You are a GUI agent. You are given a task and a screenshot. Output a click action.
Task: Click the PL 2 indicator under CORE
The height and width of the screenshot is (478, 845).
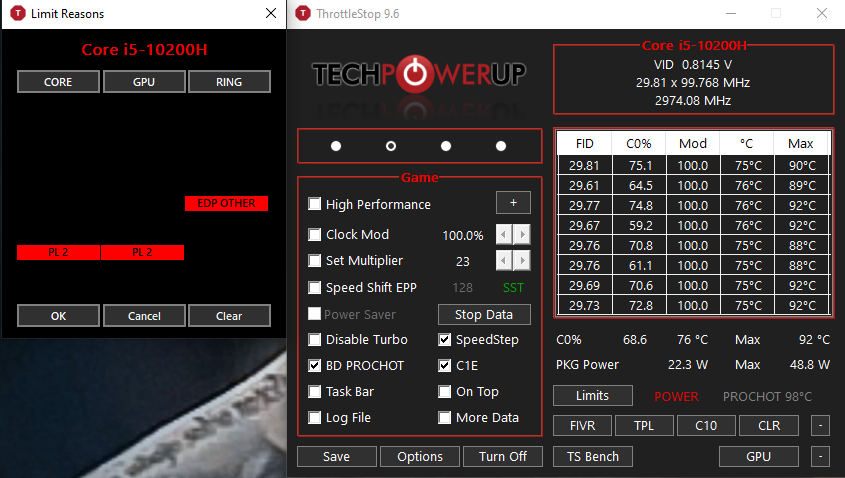[x=58, y=252]
